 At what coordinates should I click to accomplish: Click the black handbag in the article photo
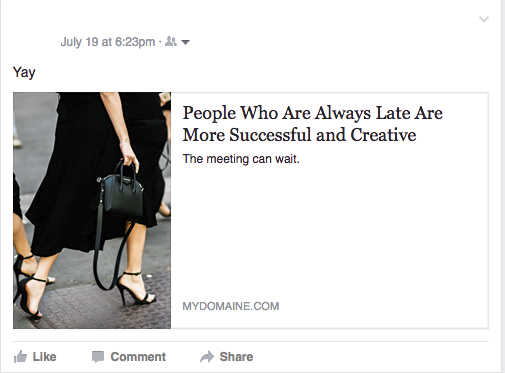[x=122, y=193]
